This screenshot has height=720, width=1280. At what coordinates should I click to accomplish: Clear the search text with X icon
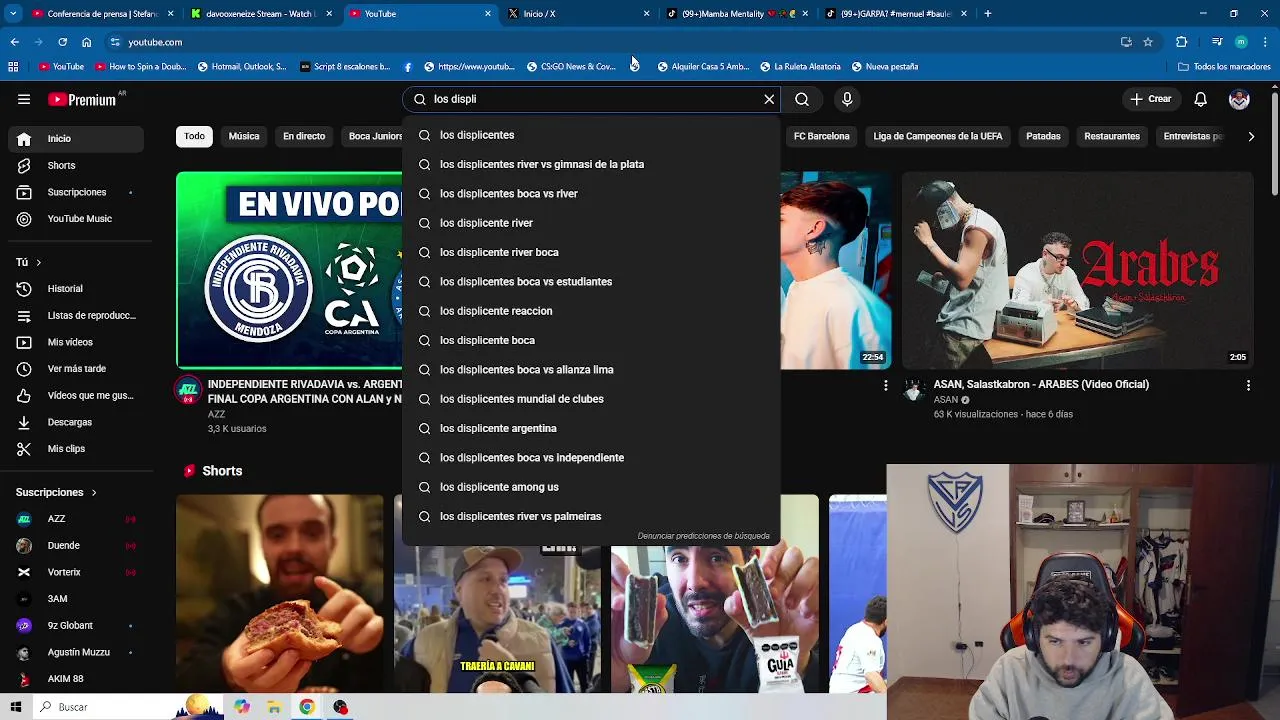pos(769,99)
